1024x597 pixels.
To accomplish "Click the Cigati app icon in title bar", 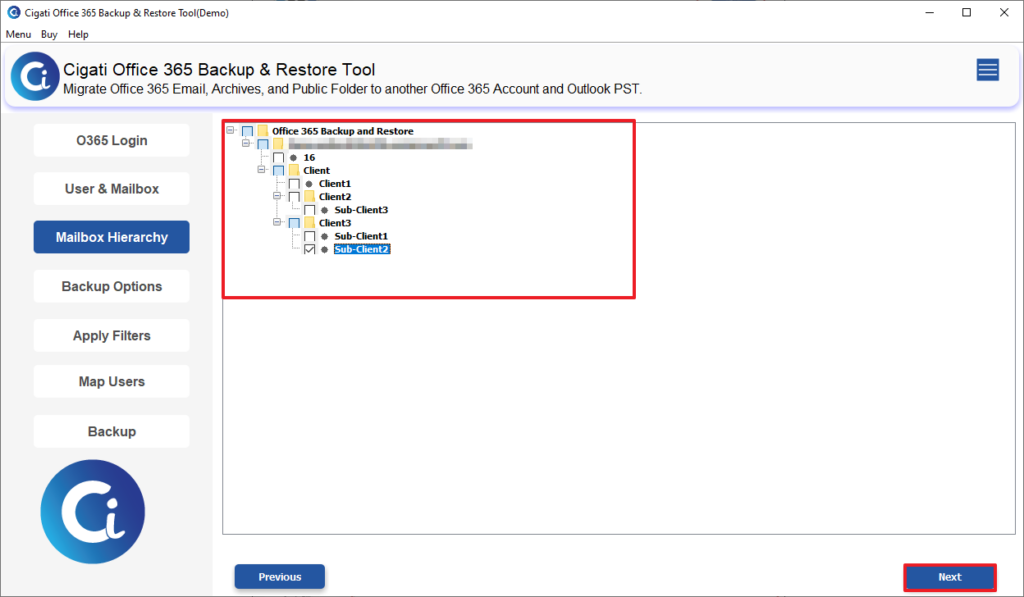I will click(13, 12).
